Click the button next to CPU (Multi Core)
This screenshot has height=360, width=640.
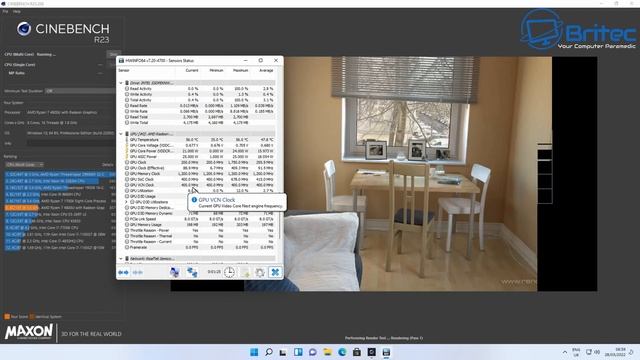pos(113,54)
